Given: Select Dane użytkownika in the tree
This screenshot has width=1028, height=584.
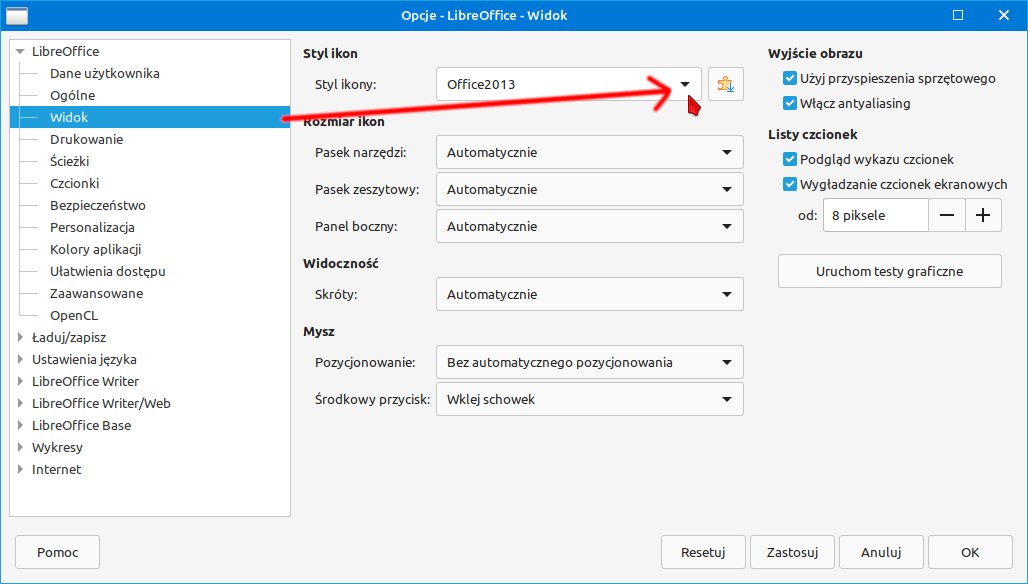Looking at the screenshot, I should 105,73.
